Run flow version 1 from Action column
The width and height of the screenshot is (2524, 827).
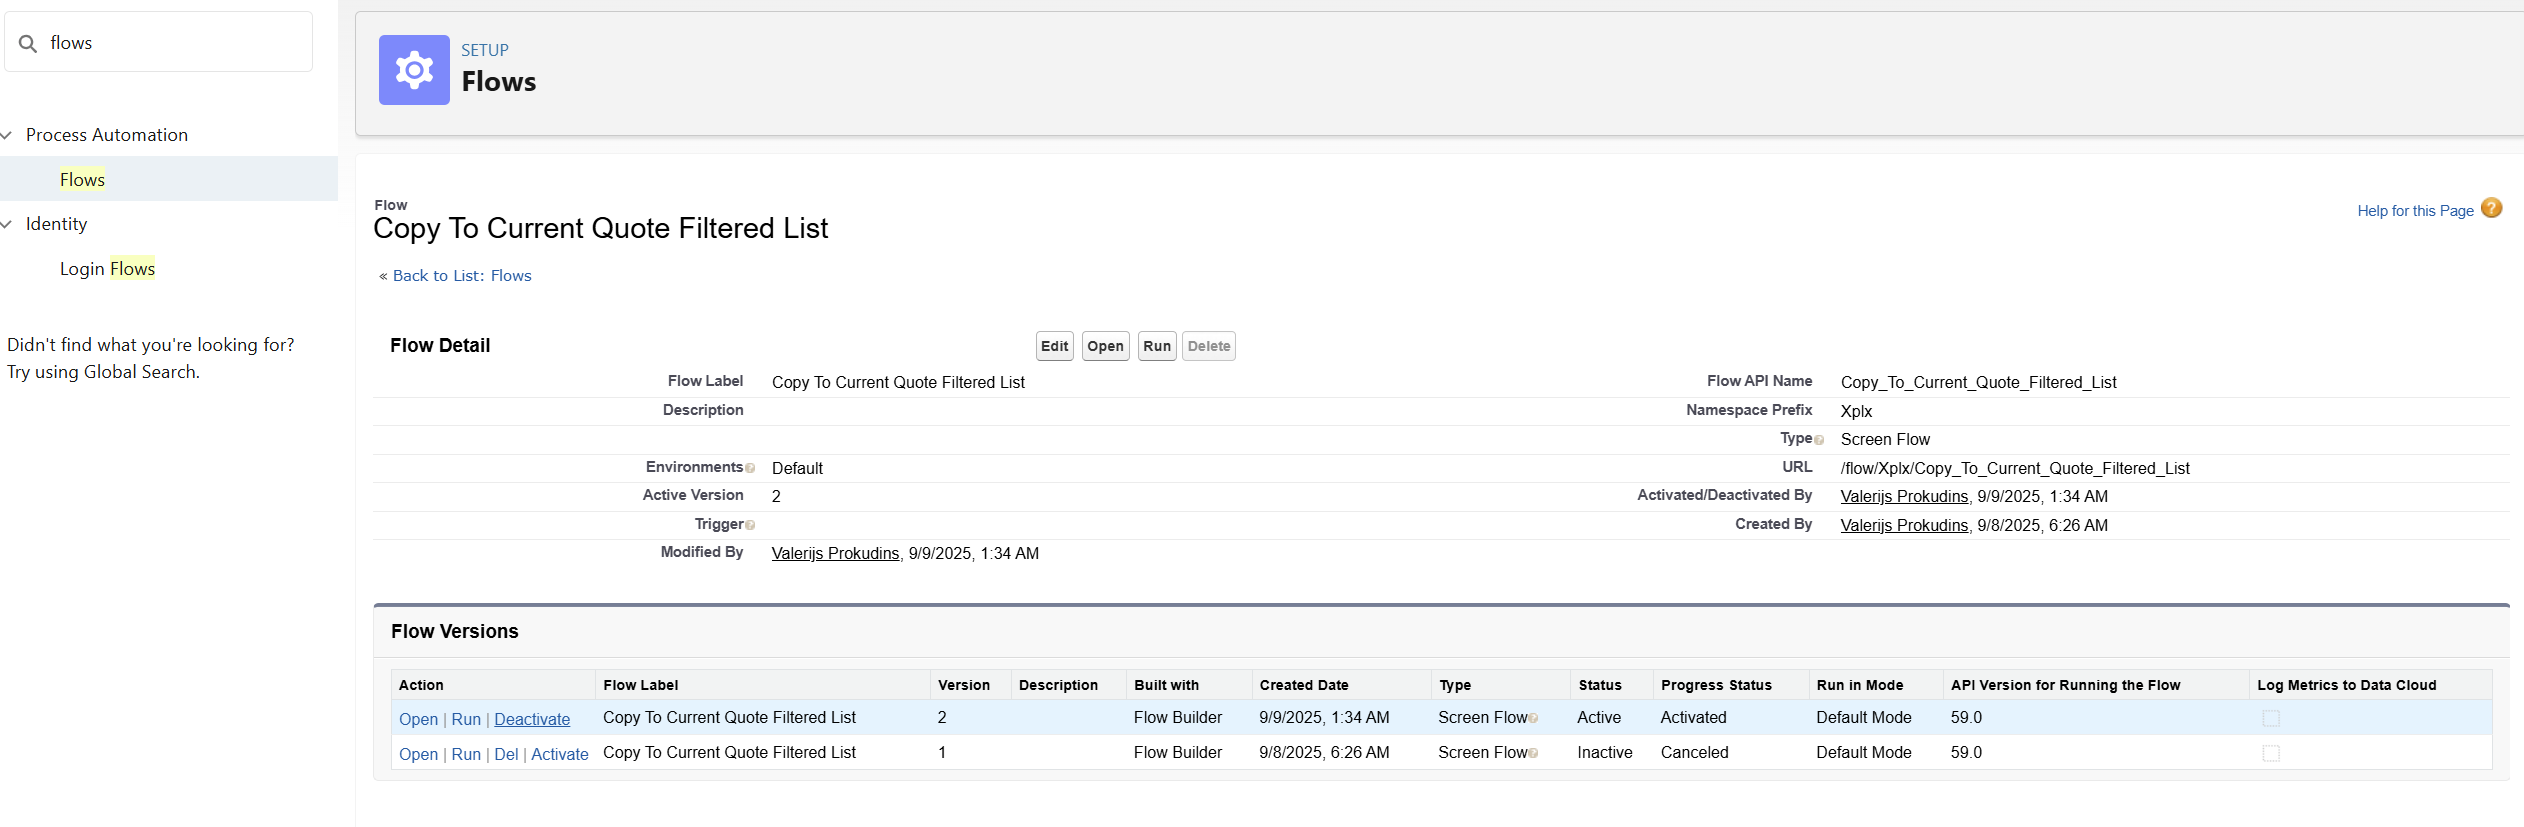click(466, 755)
